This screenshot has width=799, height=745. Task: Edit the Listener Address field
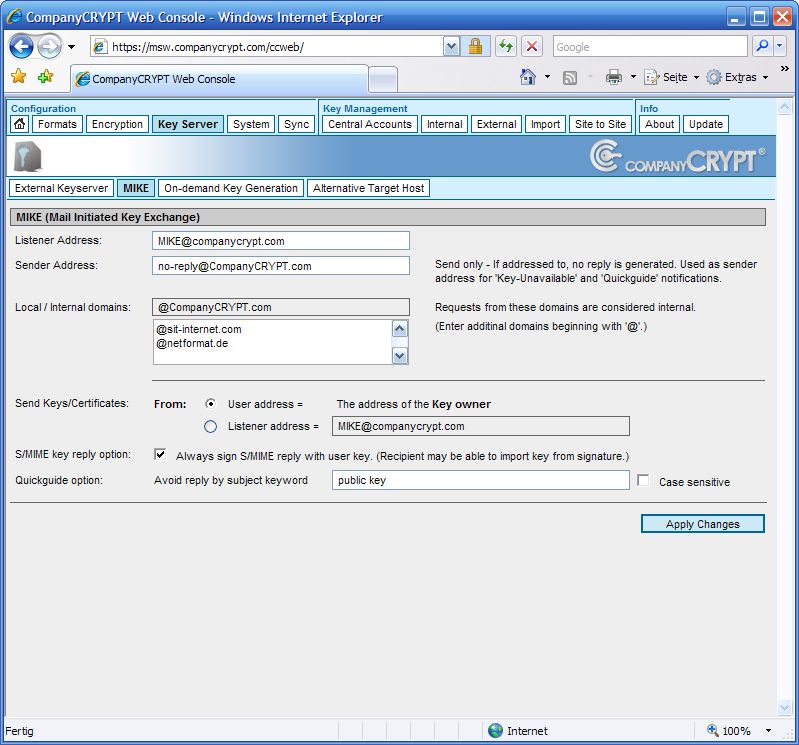tap(281, 241)
